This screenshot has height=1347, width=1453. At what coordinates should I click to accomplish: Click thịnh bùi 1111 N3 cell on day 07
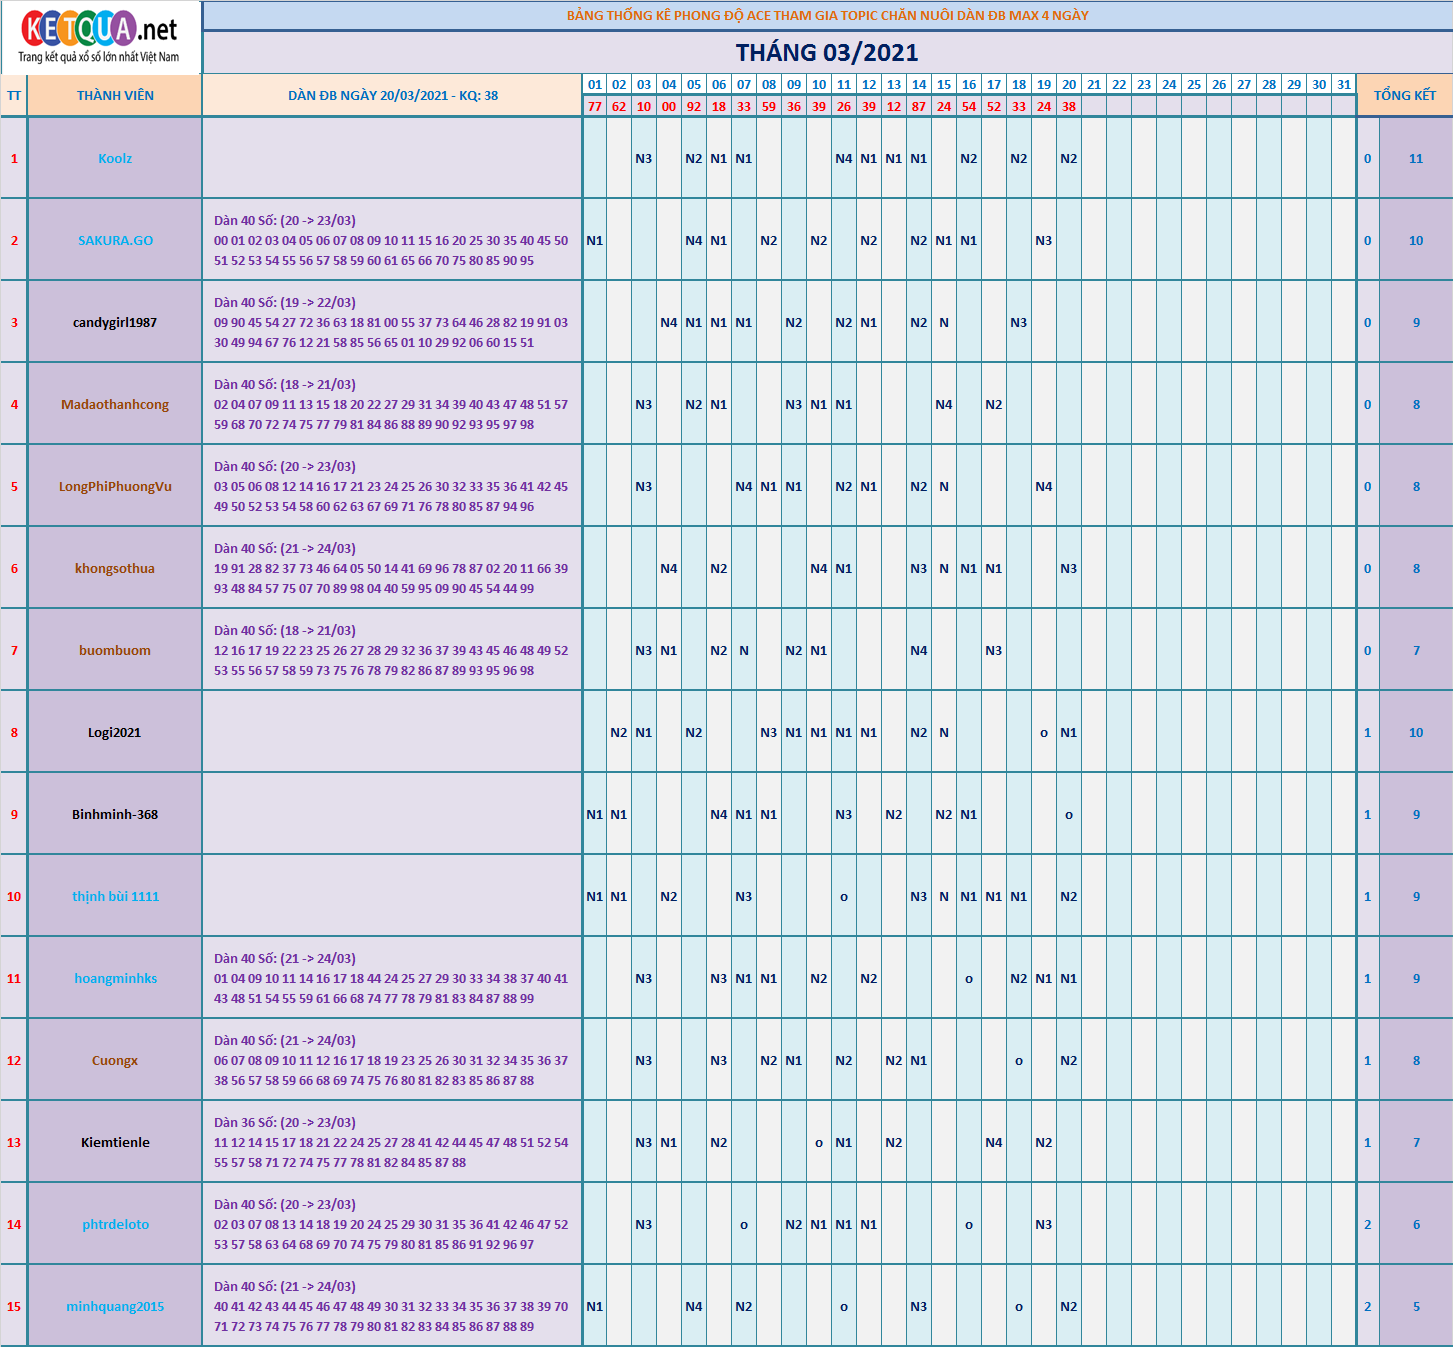pyautogui.click(x=744, y=896)
